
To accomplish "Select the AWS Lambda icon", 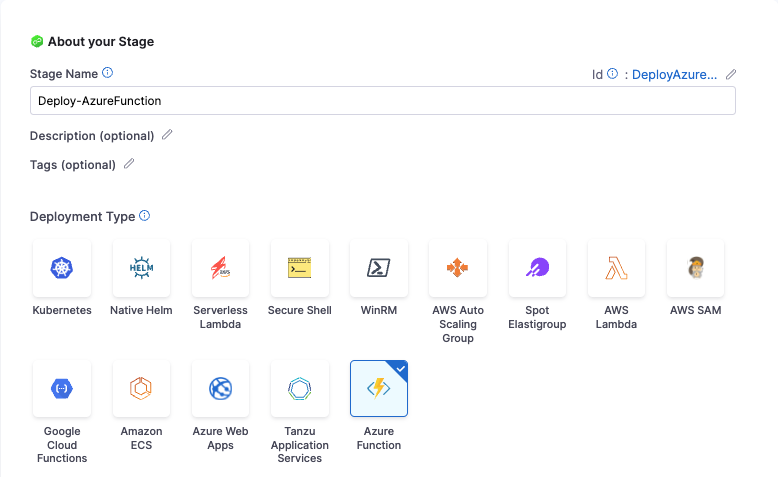I will pos(616,268).
